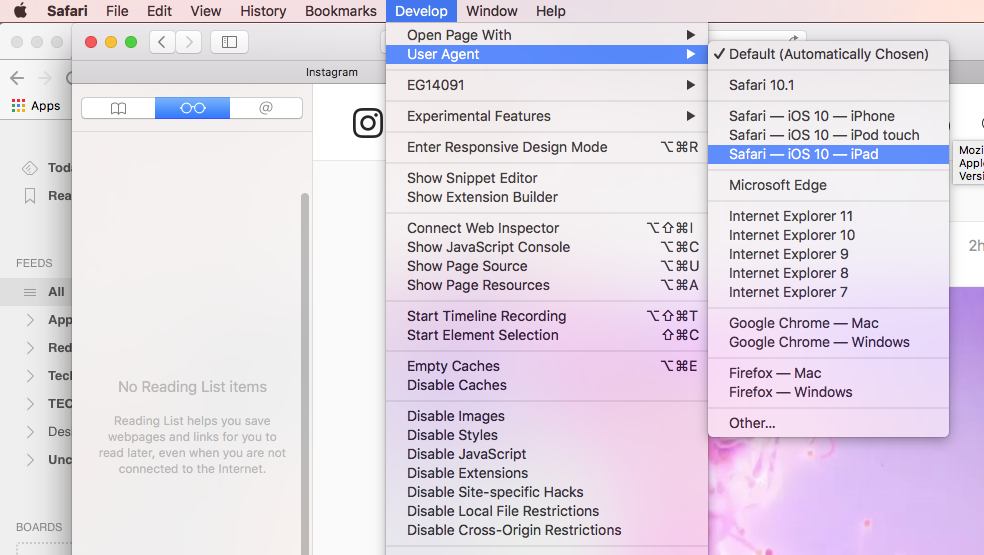Toggle Disable Styles option
Viewport: 984px width, 555px height.
click(547, 435)
